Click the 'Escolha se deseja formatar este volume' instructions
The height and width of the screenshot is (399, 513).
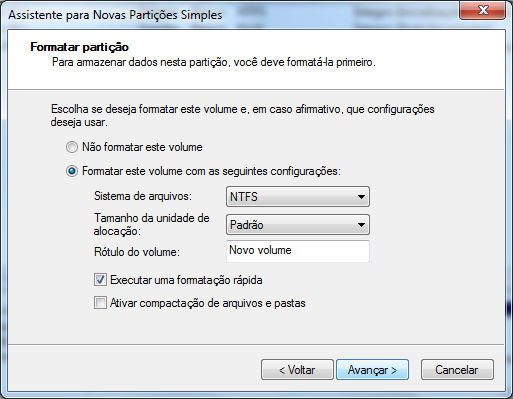click(x=242, y=115)
